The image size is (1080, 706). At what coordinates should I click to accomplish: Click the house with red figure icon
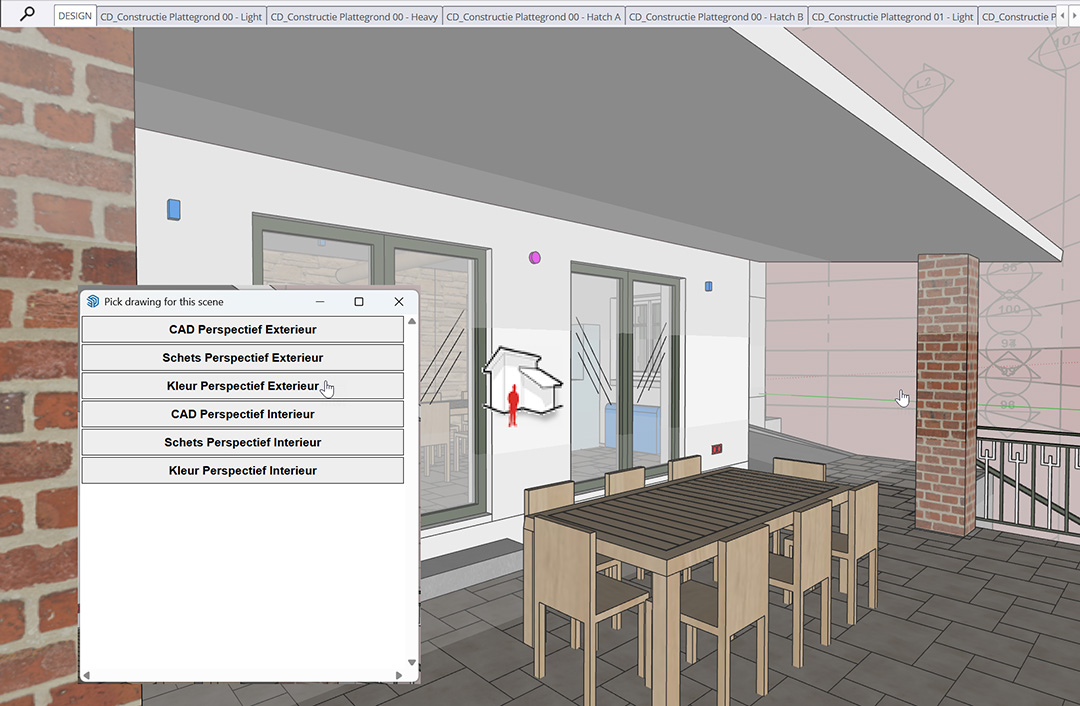tap(522, 387)
